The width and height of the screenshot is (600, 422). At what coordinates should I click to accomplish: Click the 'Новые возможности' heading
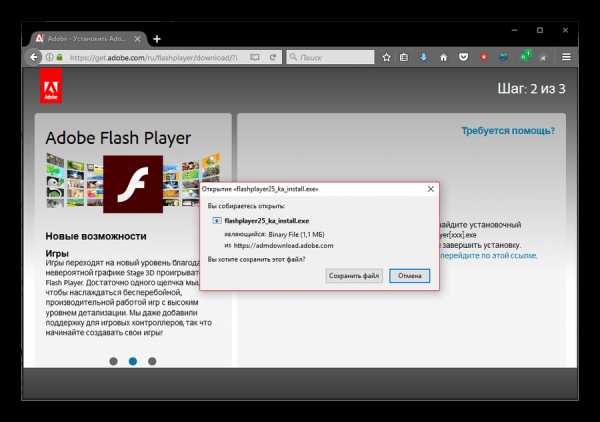pyautogui.click(x=96, y=236)
